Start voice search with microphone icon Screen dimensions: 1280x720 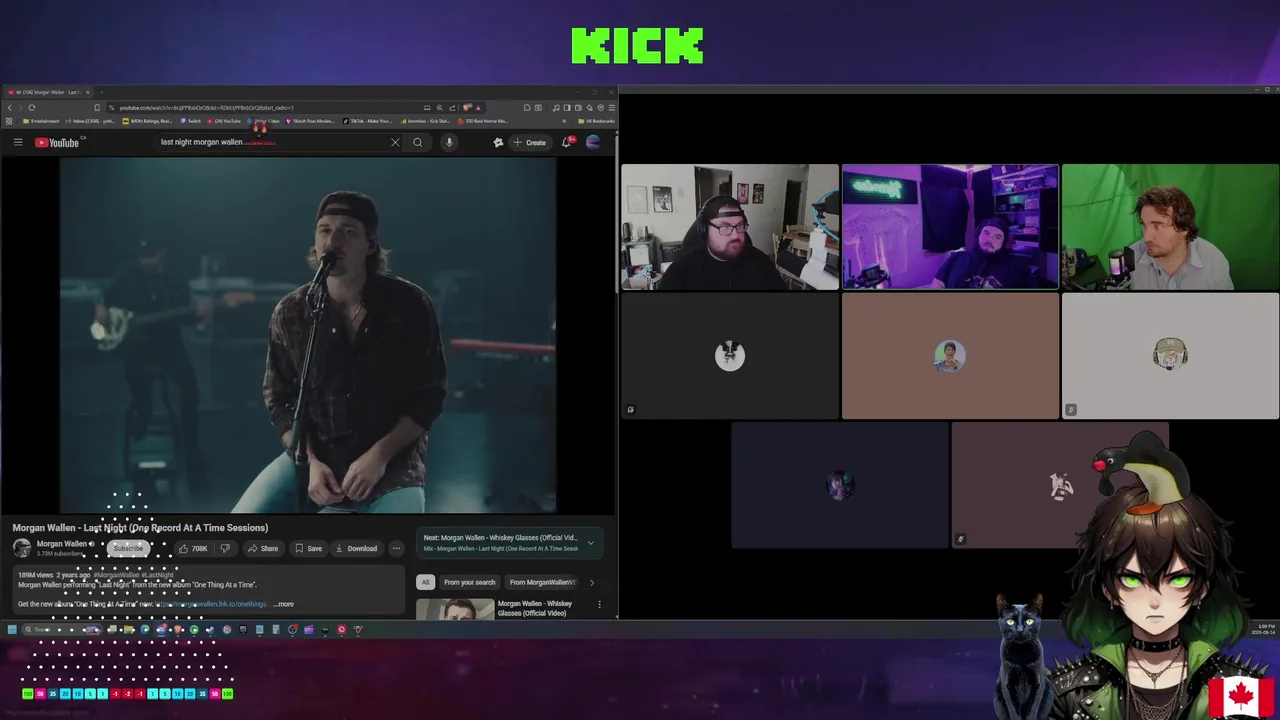[x=449, y=142]
